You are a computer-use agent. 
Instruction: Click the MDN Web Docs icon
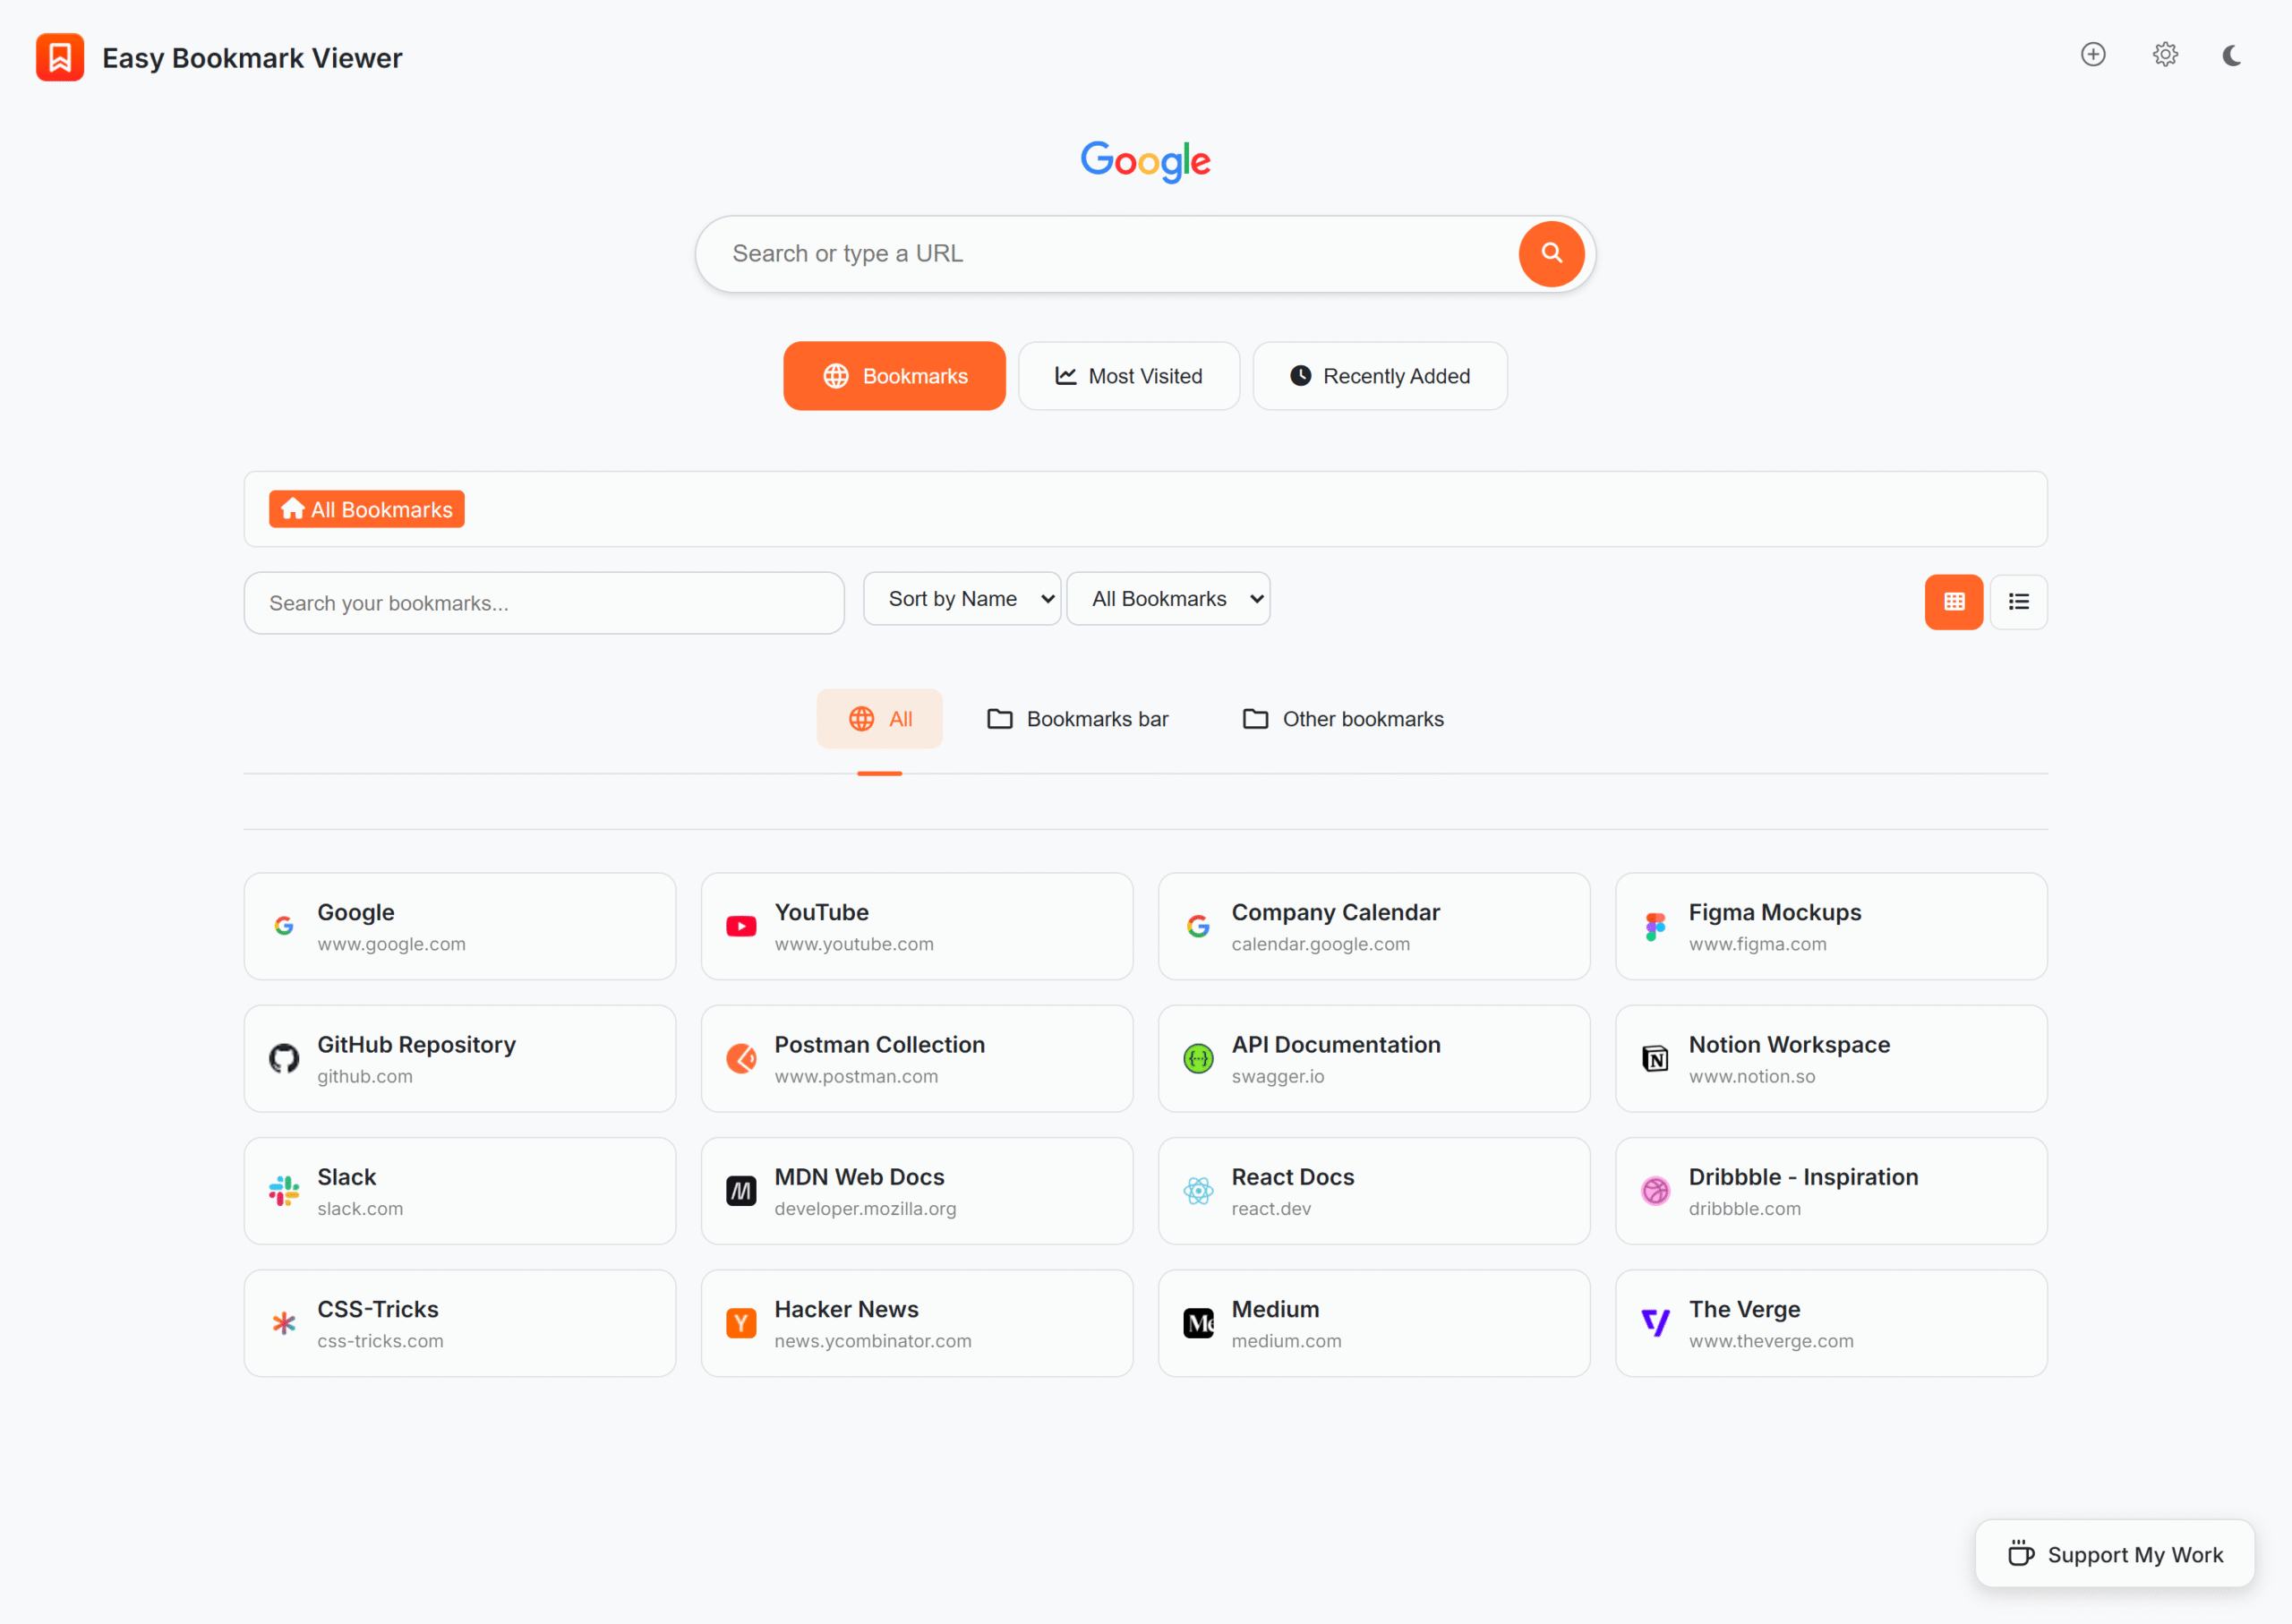click(x=741, y=1191)
